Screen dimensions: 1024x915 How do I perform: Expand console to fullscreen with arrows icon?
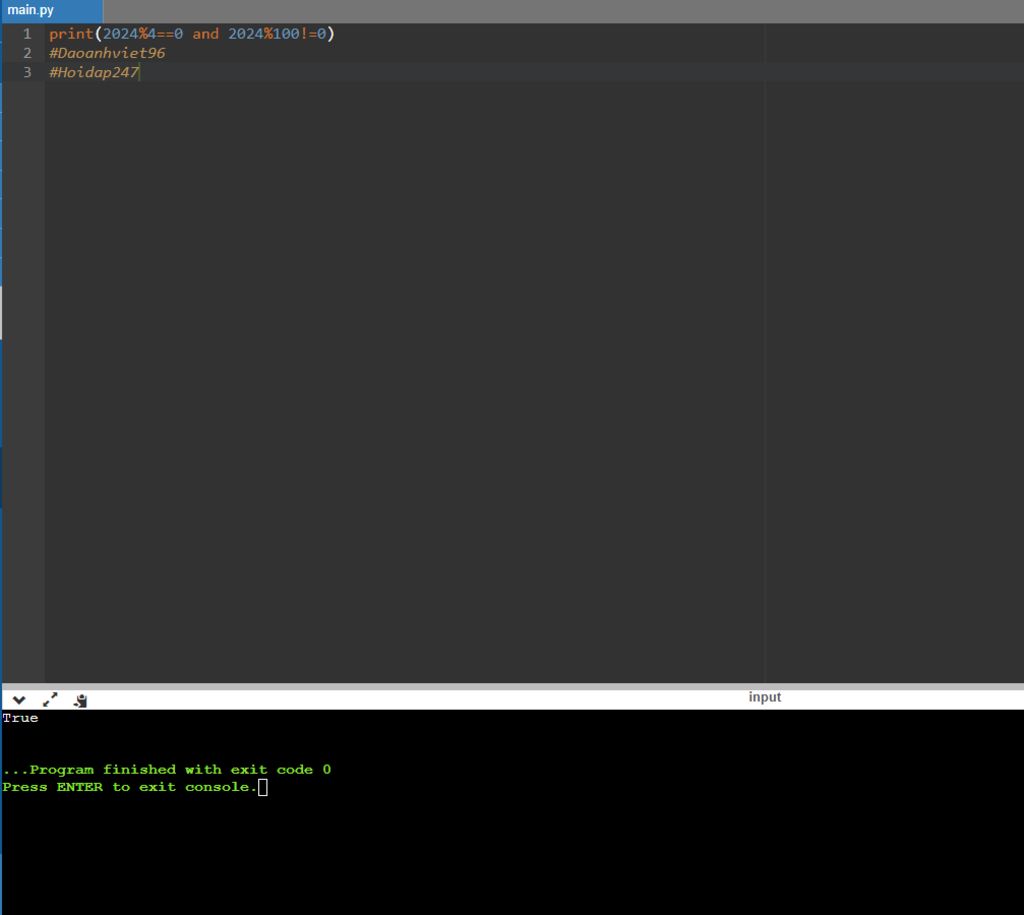[50, 700]
